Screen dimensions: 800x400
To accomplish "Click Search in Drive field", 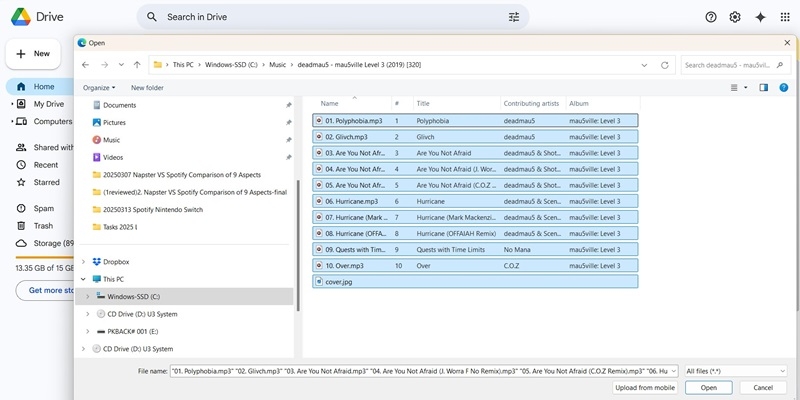I will (x=333, y=17).
